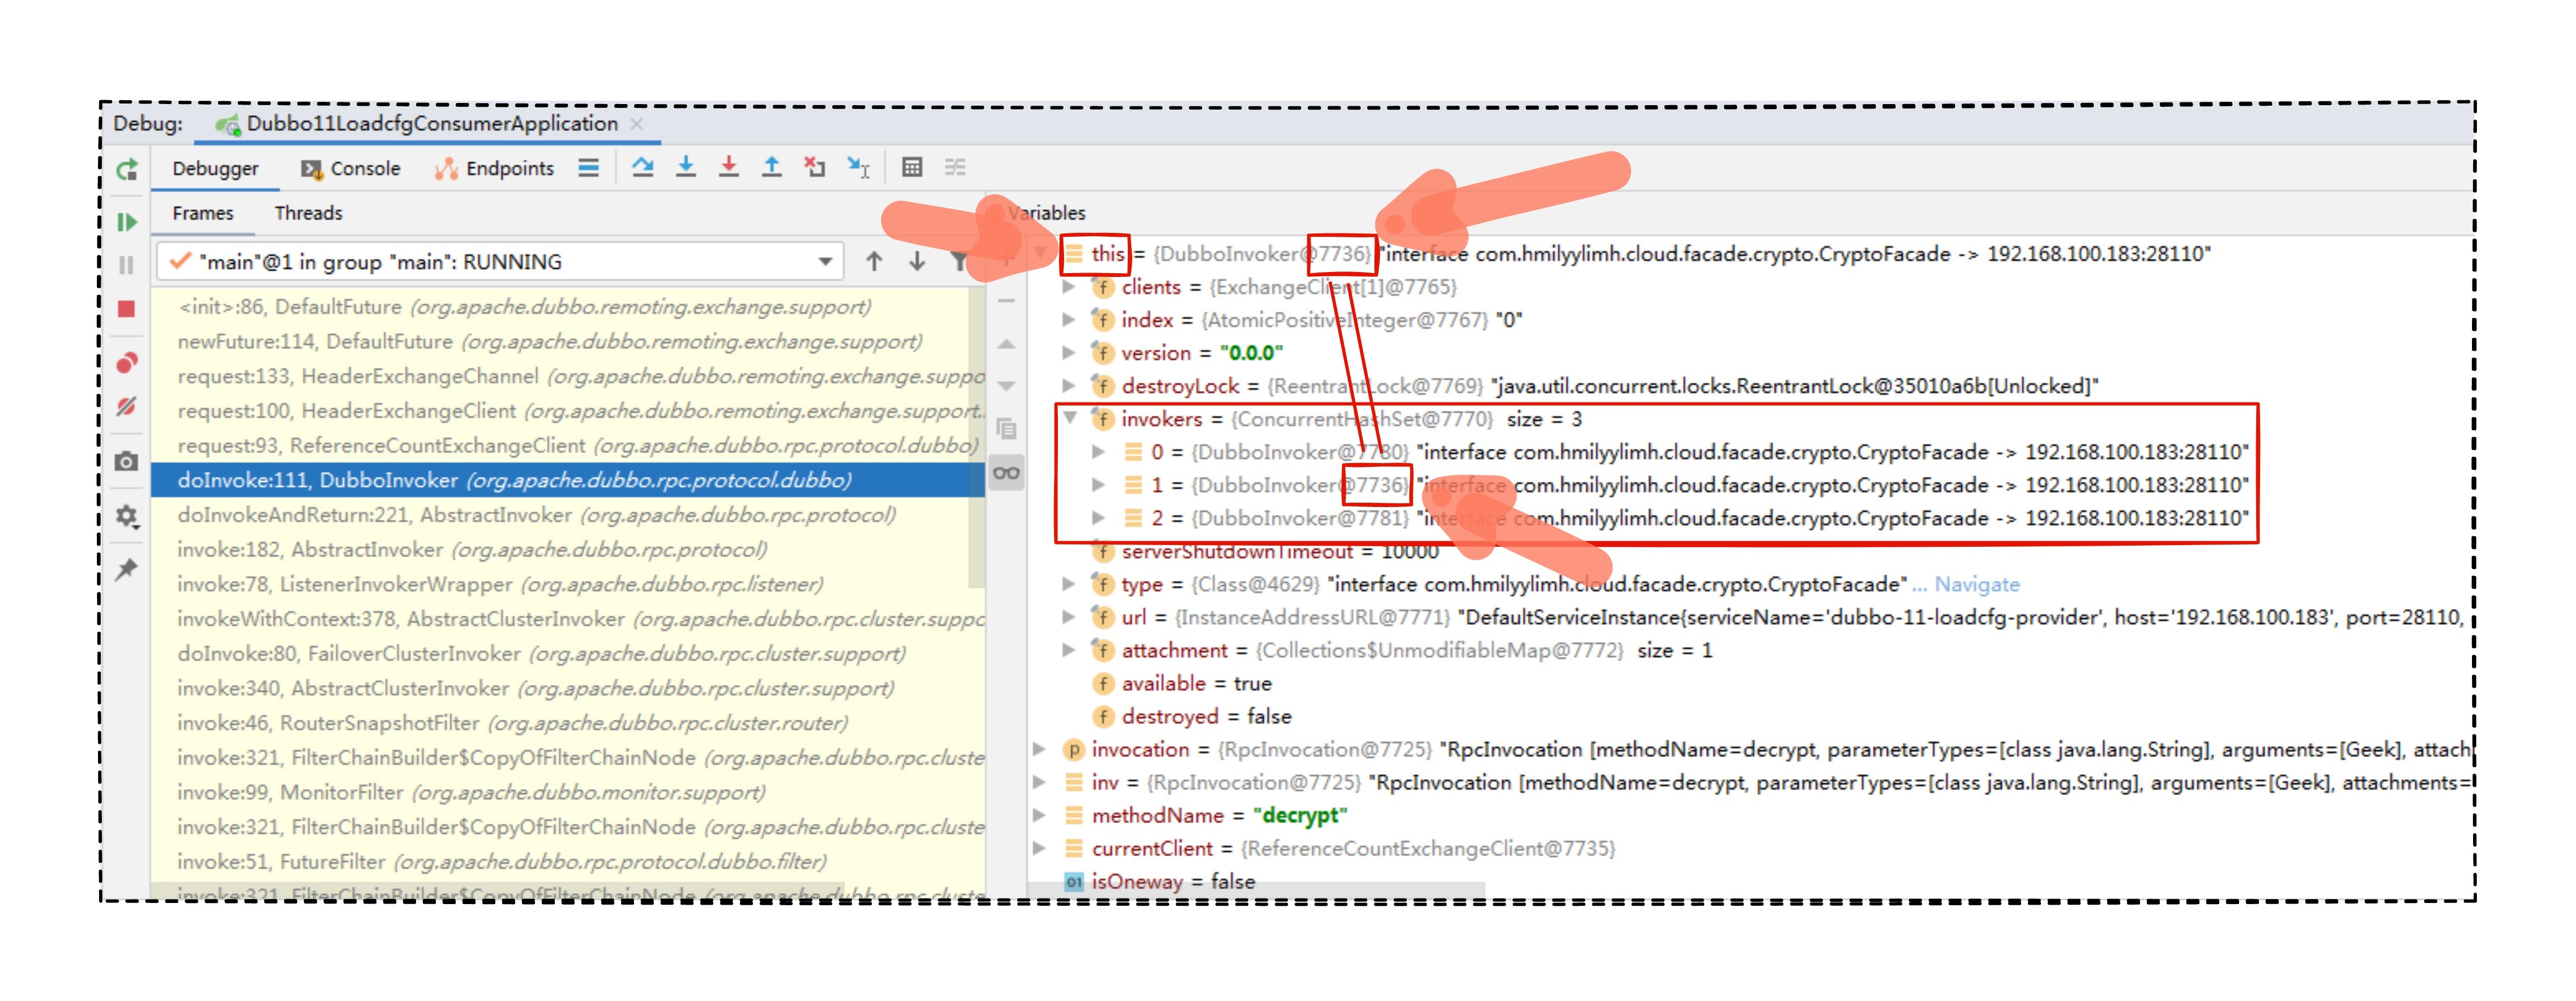This screenshot has width=2576, height=1001.
Task: Click the Force Step Into red arrow
Action: click(729, 167)
